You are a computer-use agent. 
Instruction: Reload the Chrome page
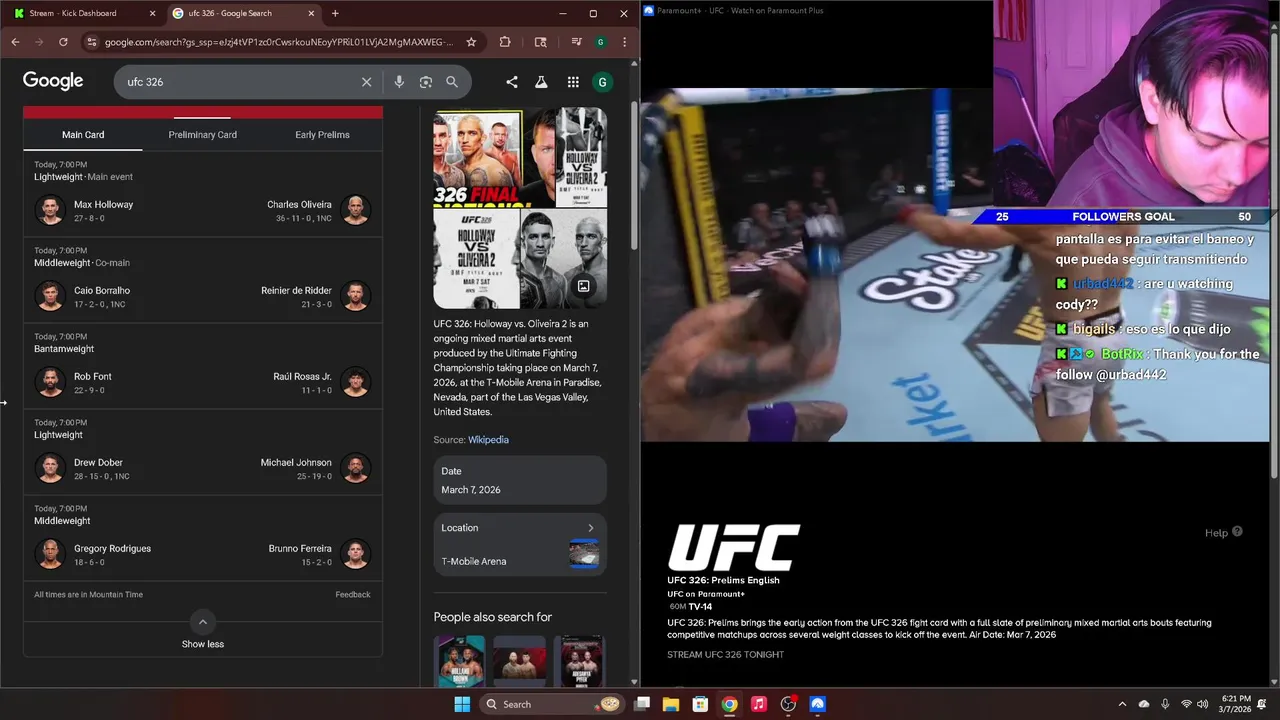(x=63, y=42)
